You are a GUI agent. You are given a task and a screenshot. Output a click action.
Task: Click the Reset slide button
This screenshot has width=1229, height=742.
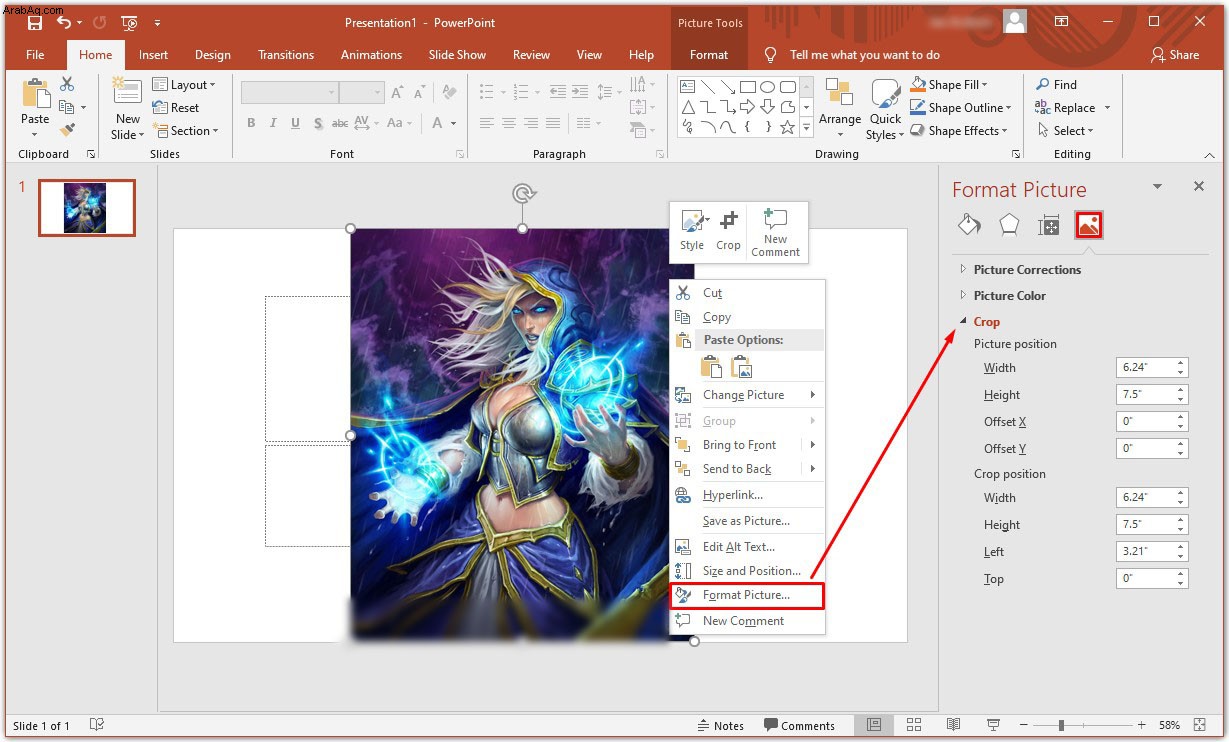point(176,108)
